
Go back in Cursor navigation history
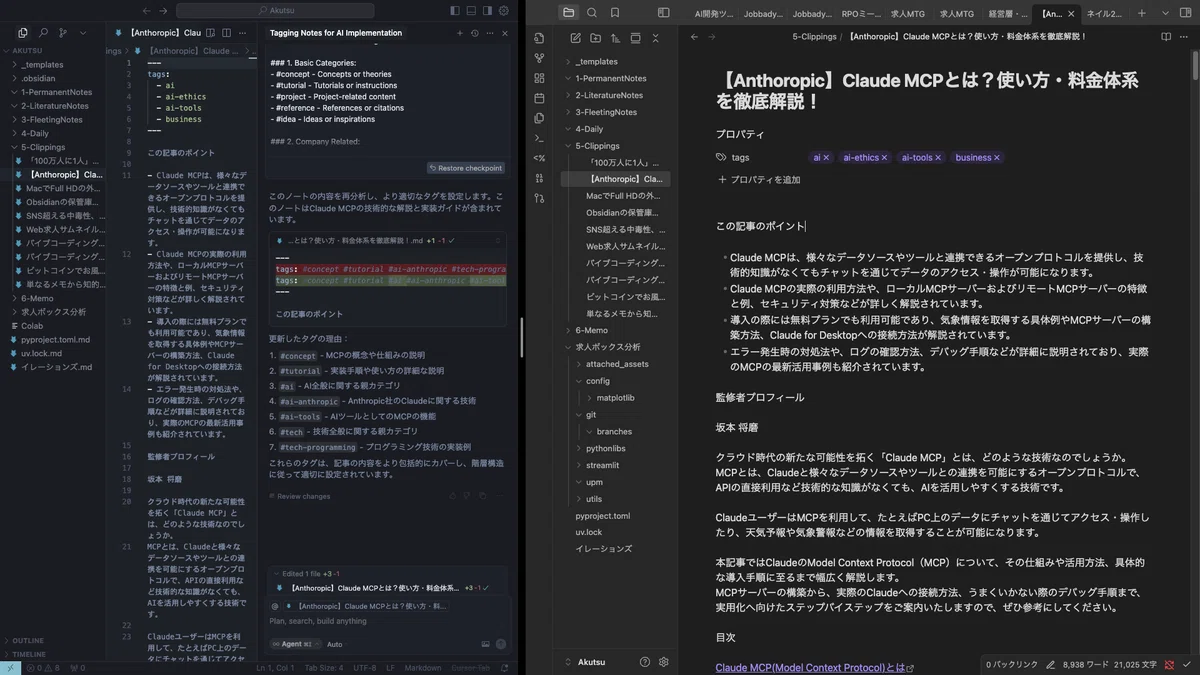coord(146,10)
